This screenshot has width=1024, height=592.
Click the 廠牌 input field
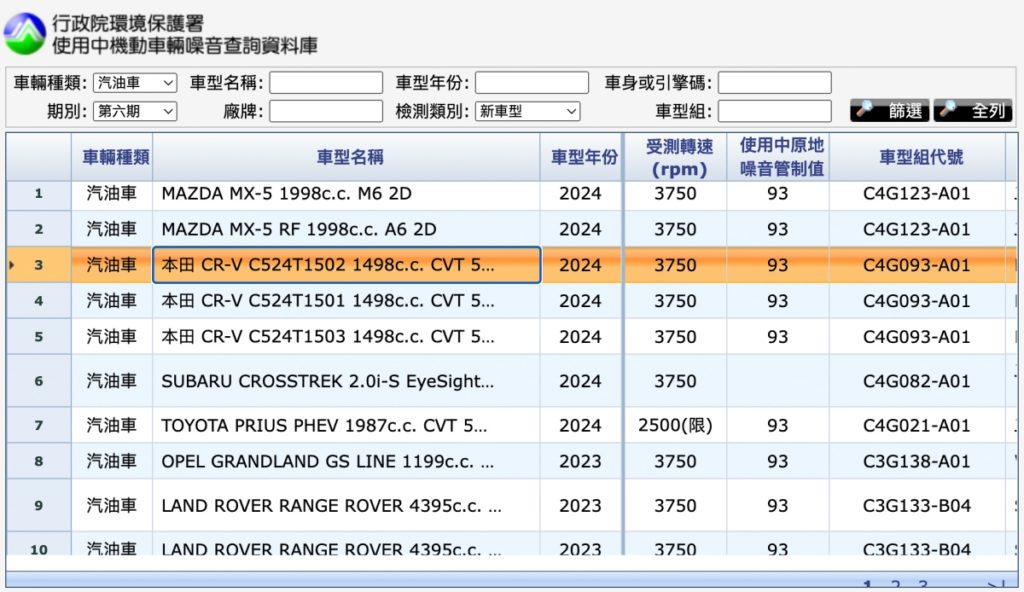click(x=326, y=111)
